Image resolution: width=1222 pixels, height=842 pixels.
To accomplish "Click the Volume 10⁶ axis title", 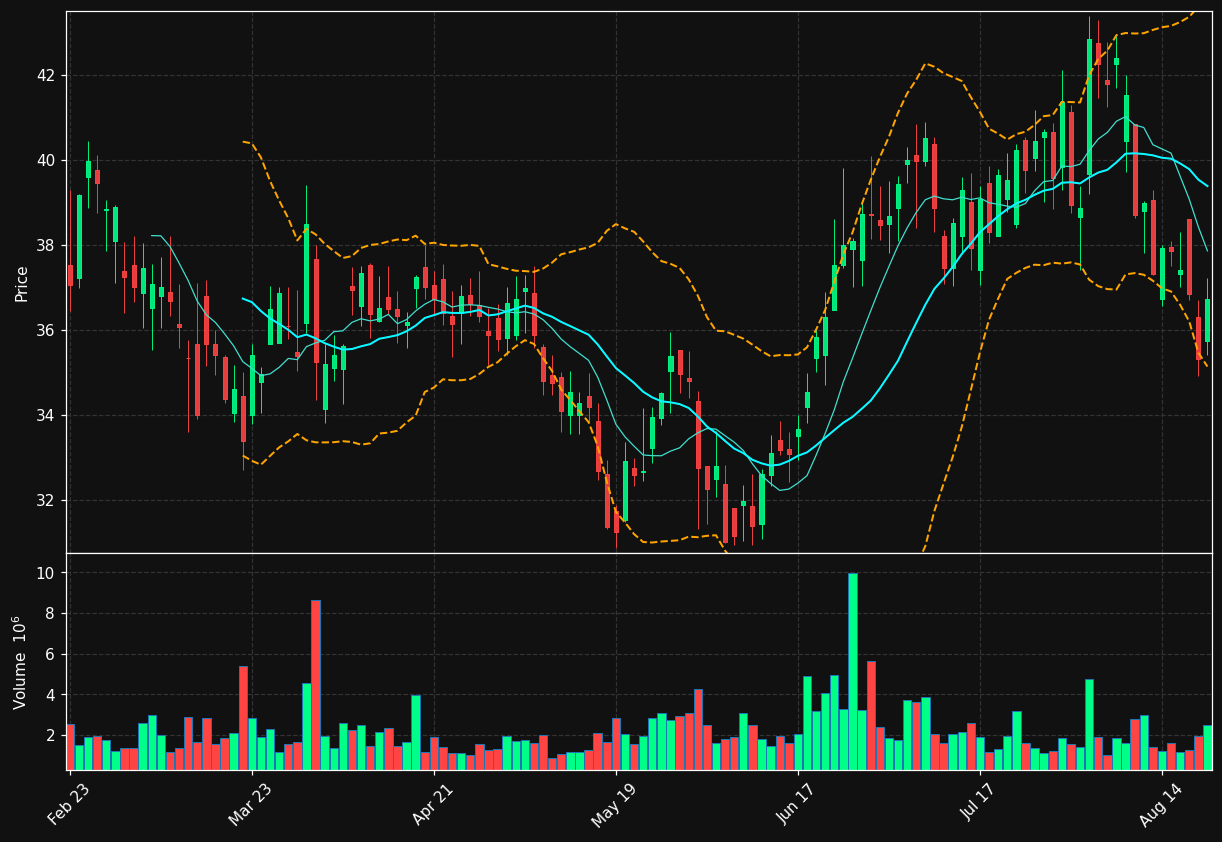I will pos(20,662).
